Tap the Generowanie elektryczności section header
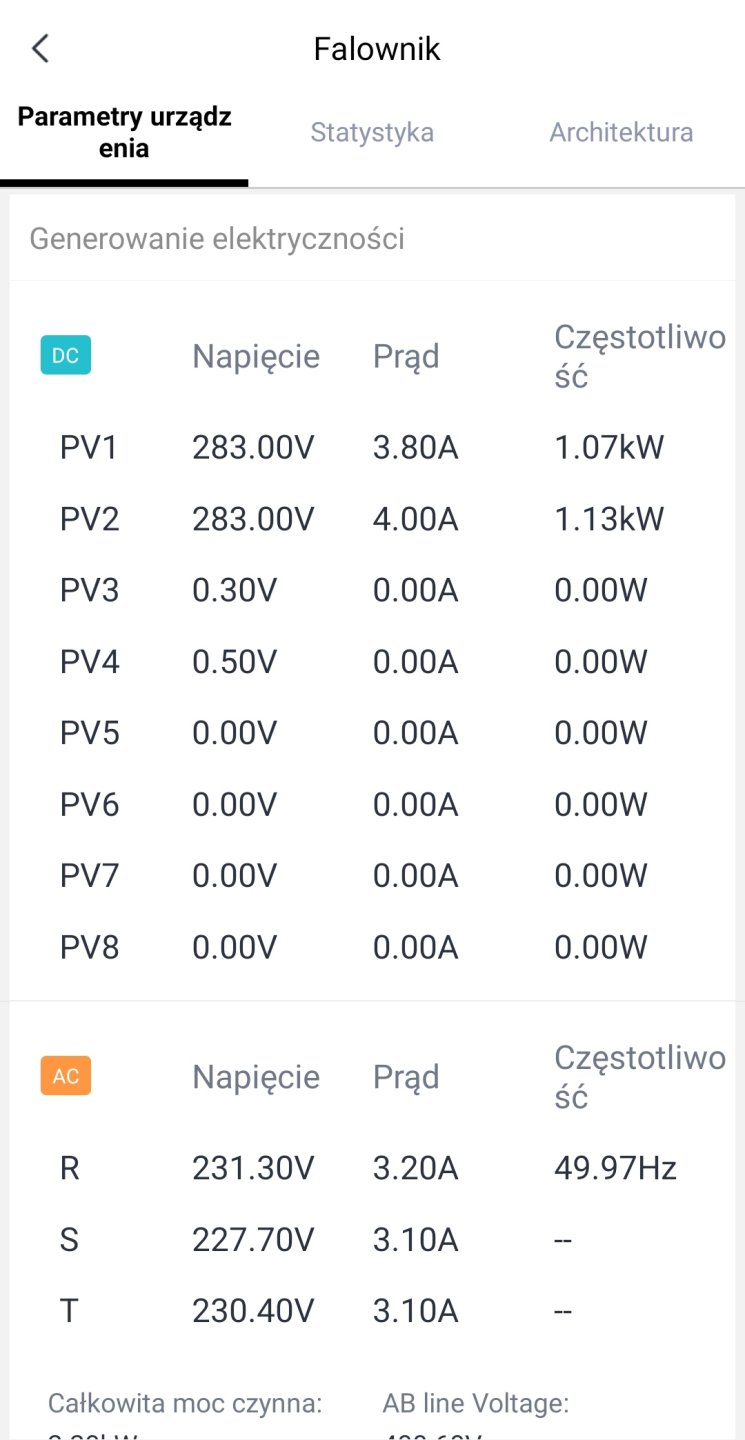745x1440 pixels. 217,239
